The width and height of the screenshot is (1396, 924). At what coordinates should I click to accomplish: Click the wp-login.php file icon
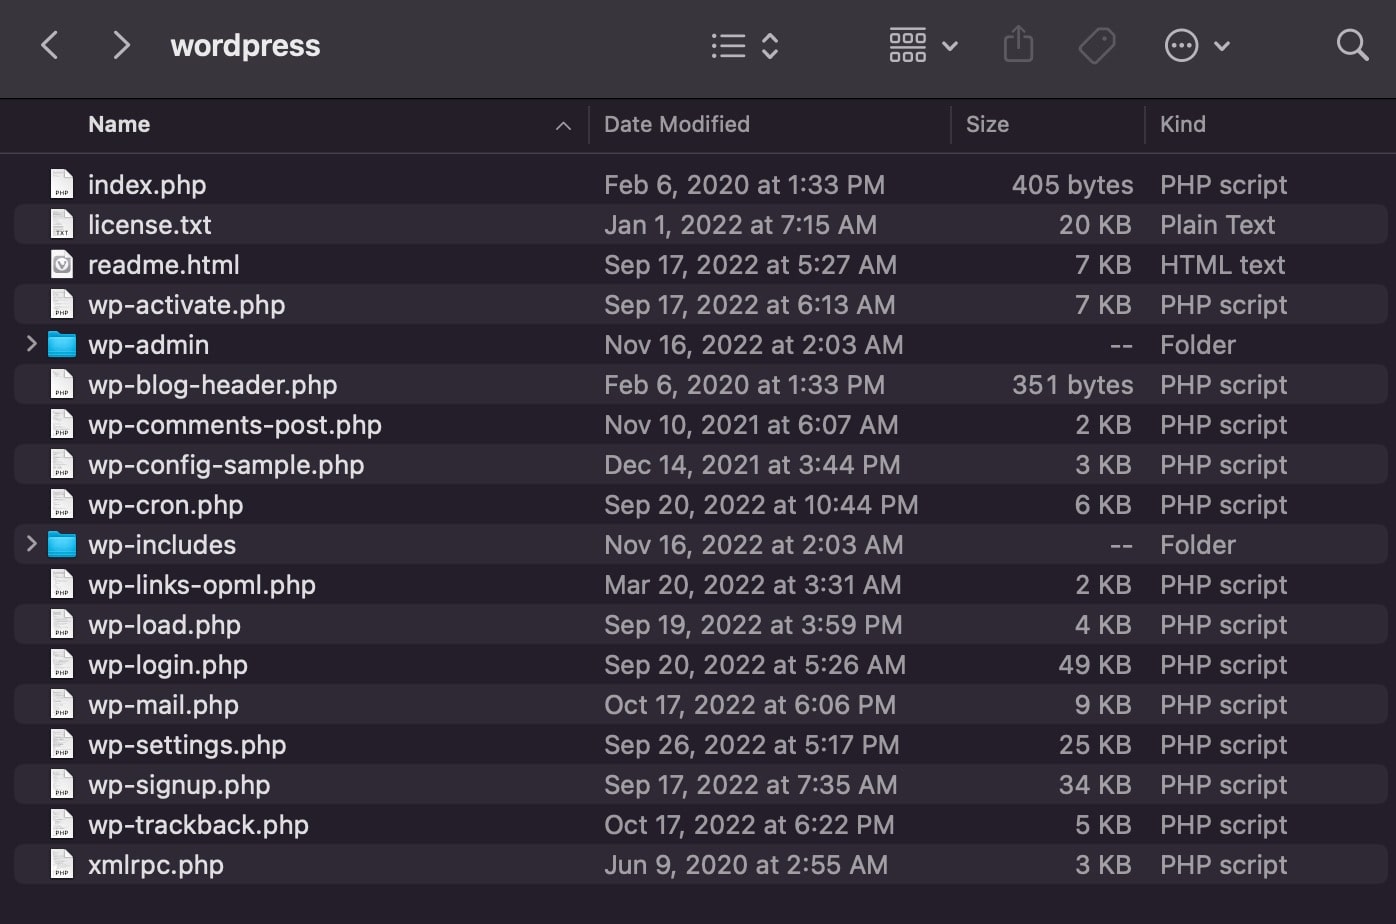(x=62, y=664)
